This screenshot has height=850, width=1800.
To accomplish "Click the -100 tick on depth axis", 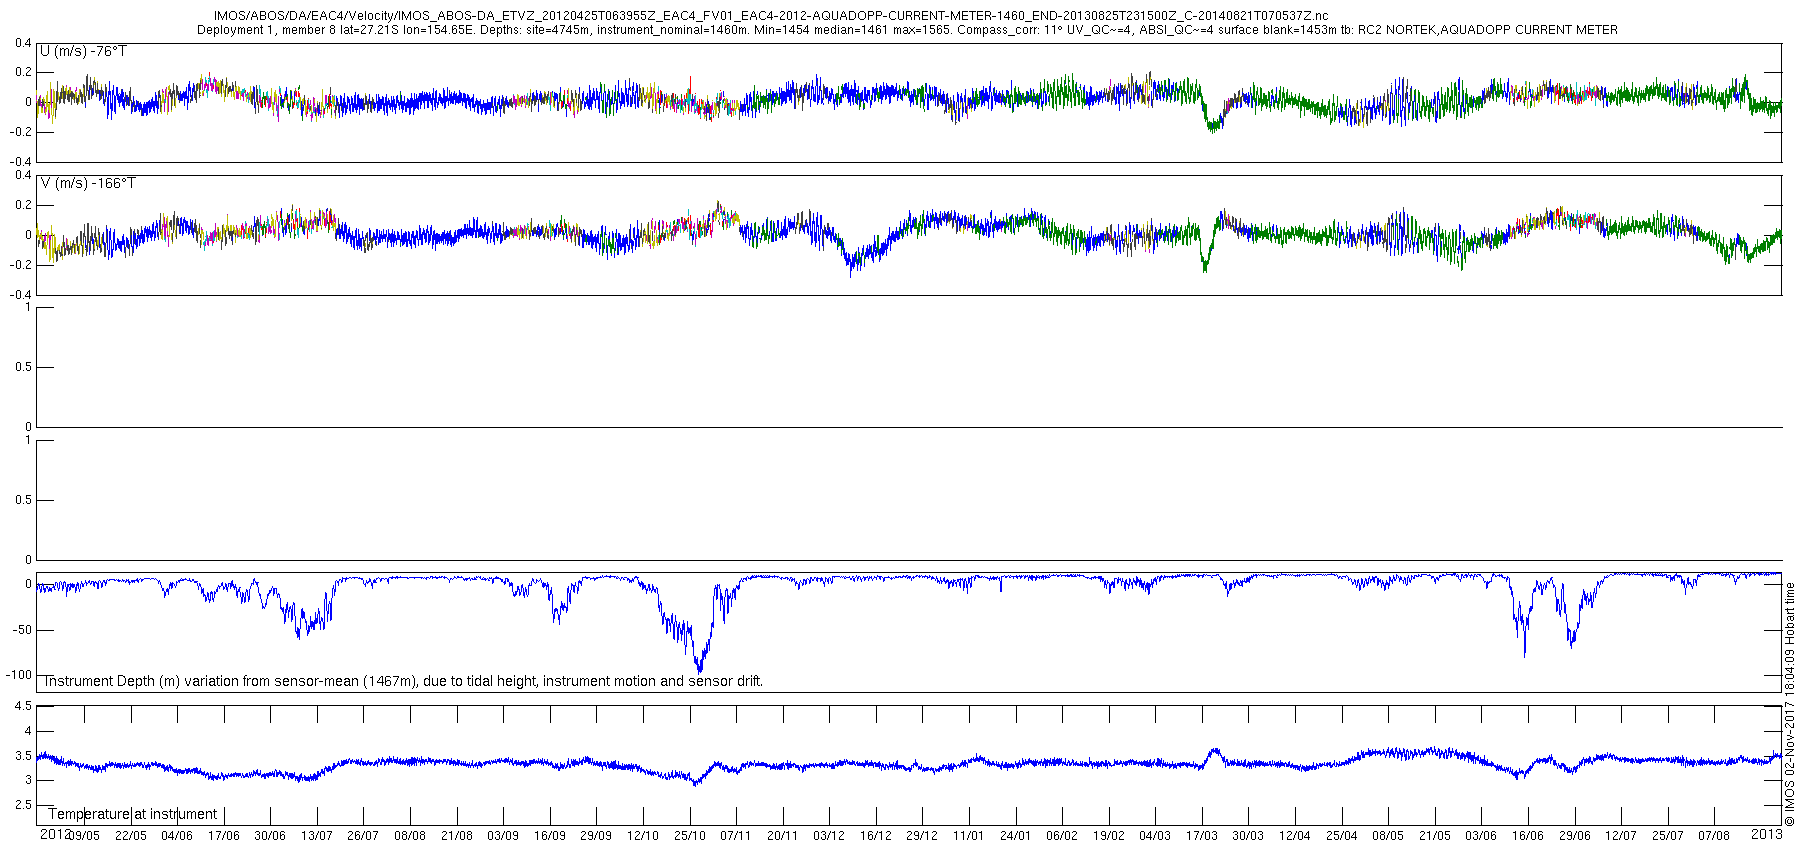I will (x=18, y=675).
